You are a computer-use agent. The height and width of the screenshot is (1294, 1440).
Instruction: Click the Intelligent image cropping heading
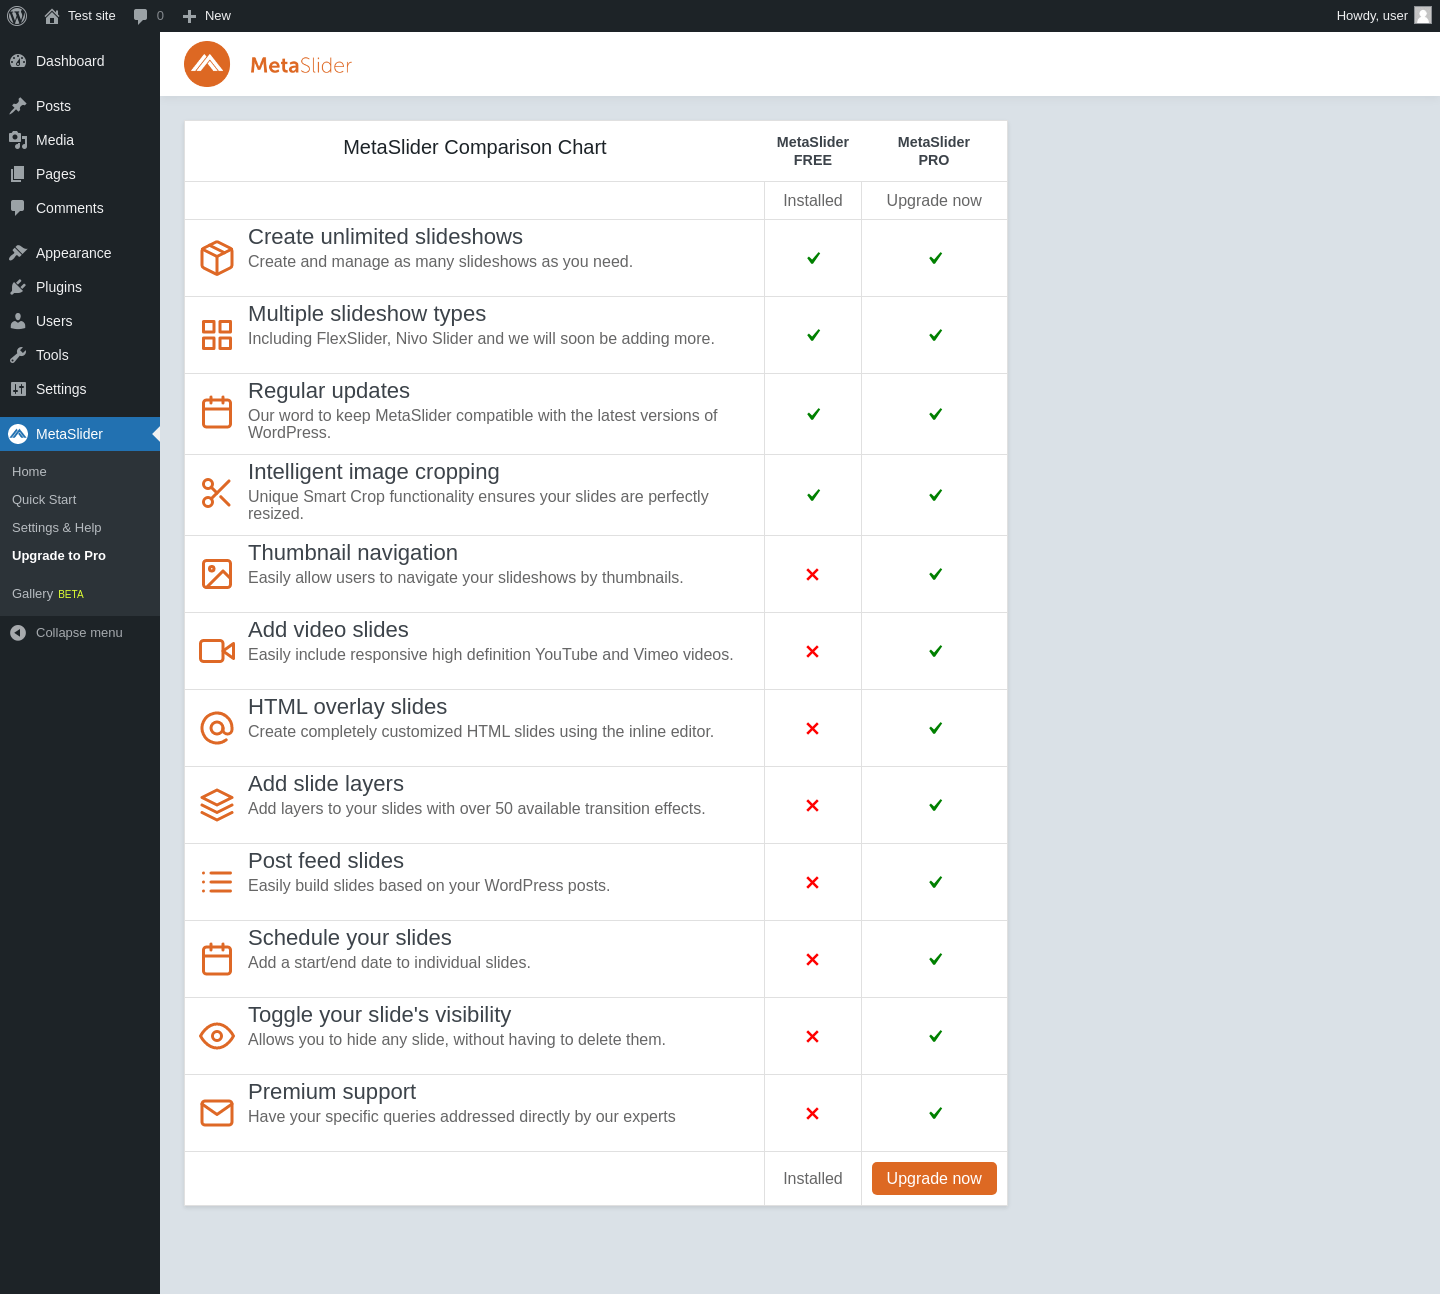coord(374,472)
